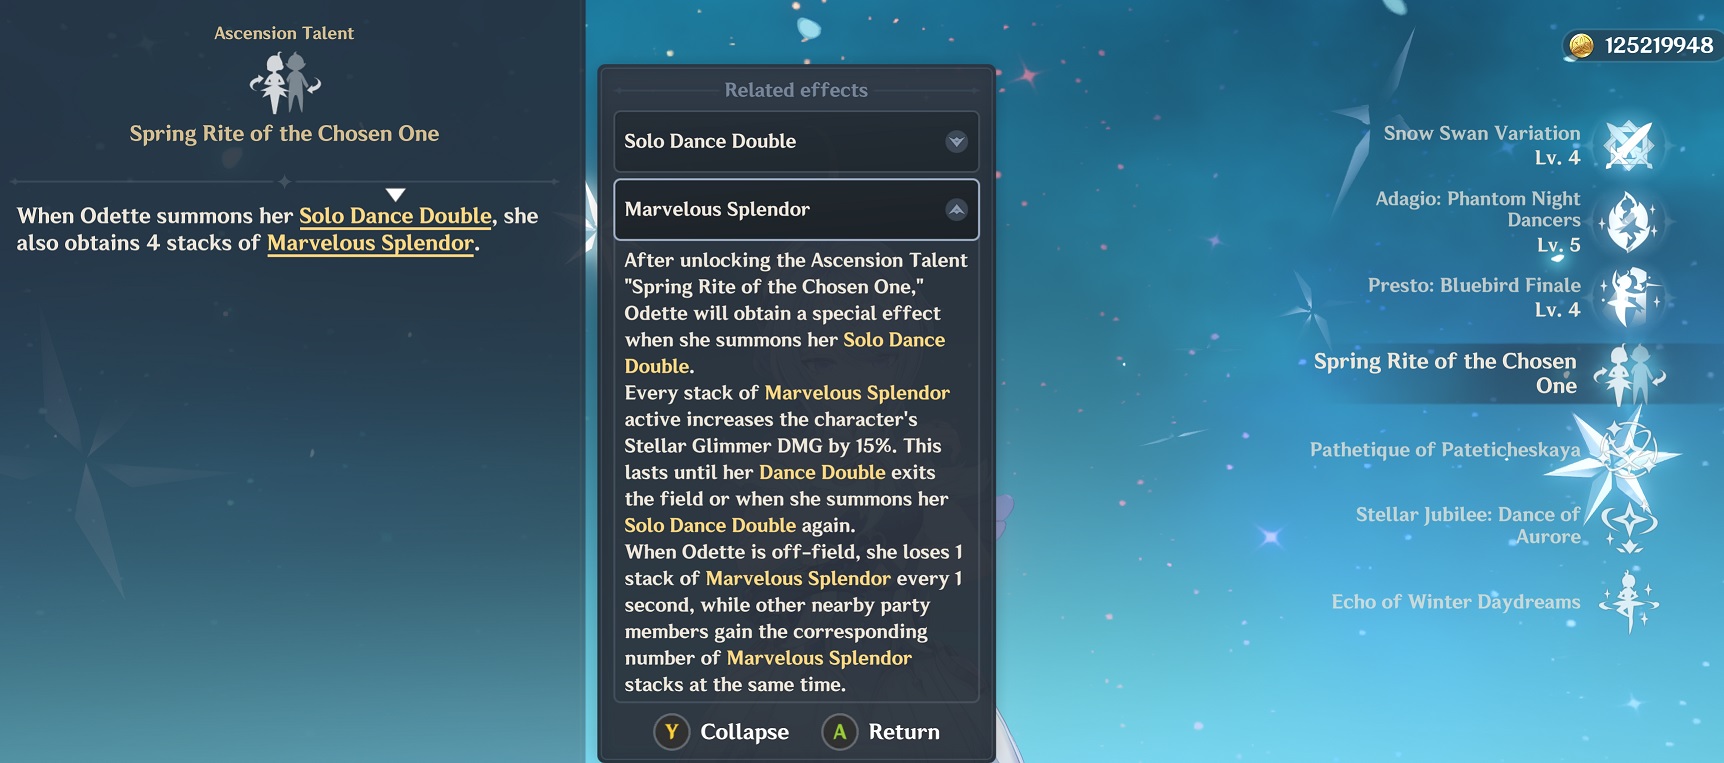1724x763 pixels.
Task: Open the Pathetique of Pateticheskaya talent icon
Action: pyautogui.click(x=1629, y=450)
